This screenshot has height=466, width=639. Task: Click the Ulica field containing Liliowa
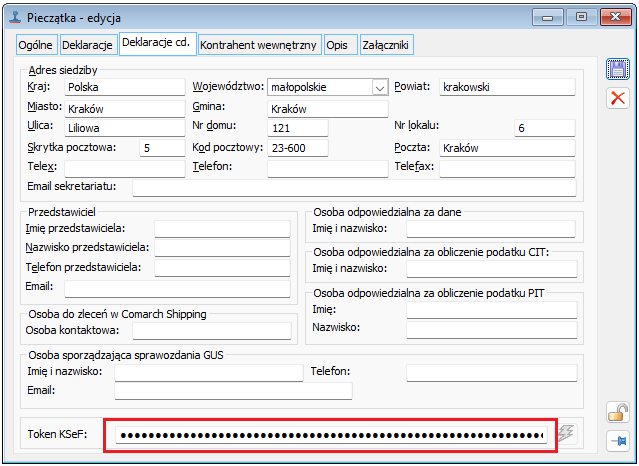(x=125, y=128)
